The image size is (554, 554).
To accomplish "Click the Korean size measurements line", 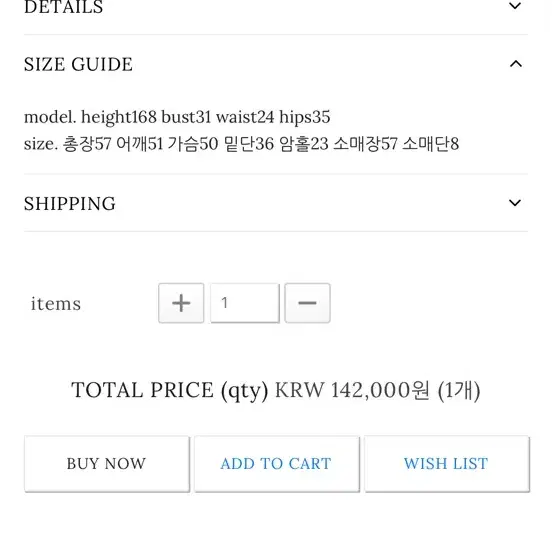I will tap(241, 144).
